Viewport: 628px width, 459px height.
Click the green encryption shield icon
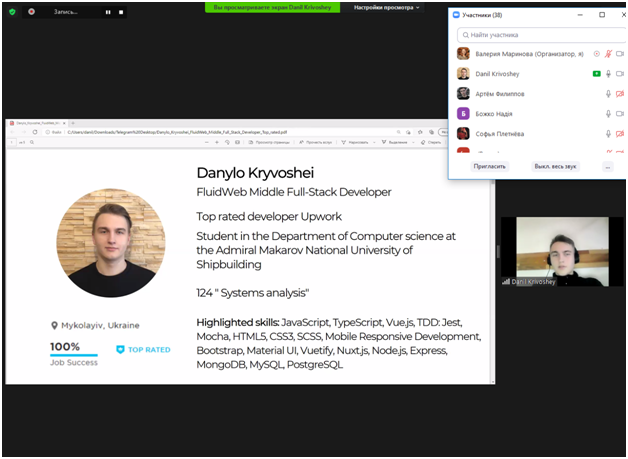[x=11, y=11]
